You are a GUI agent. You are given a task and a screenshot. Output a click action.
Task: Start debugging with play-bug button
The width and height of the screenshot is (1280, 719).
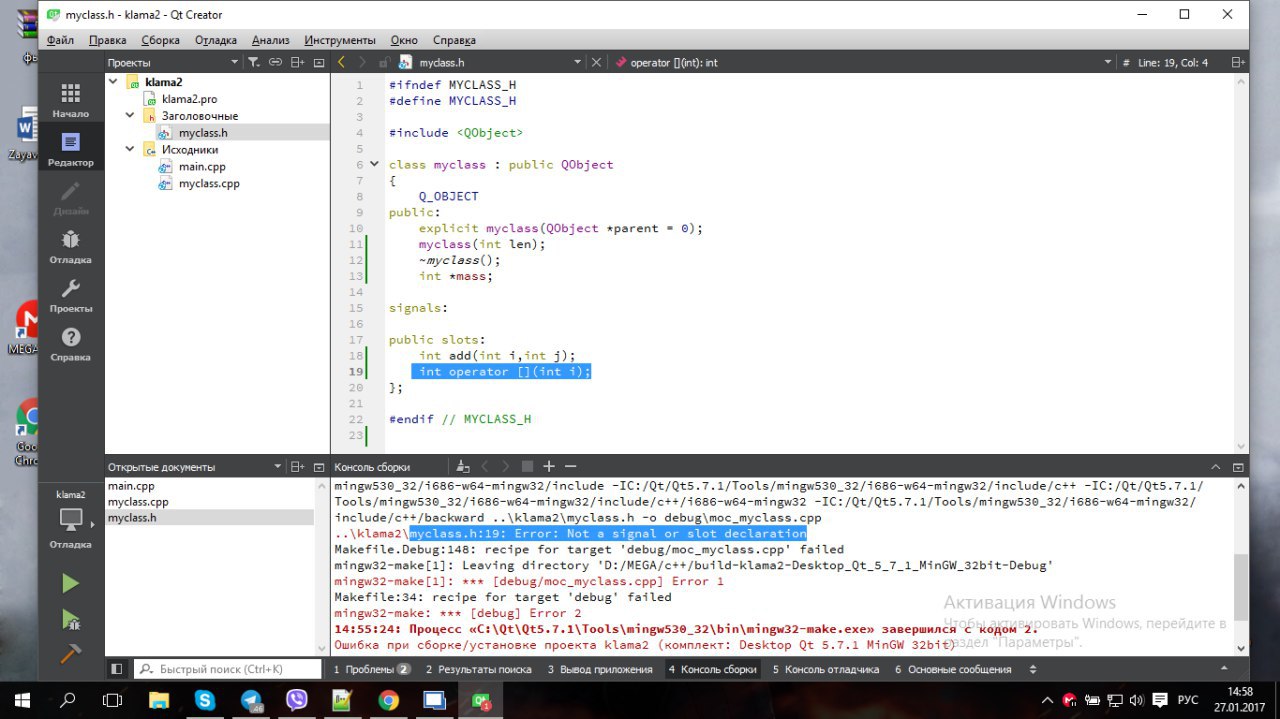(70, 619)
